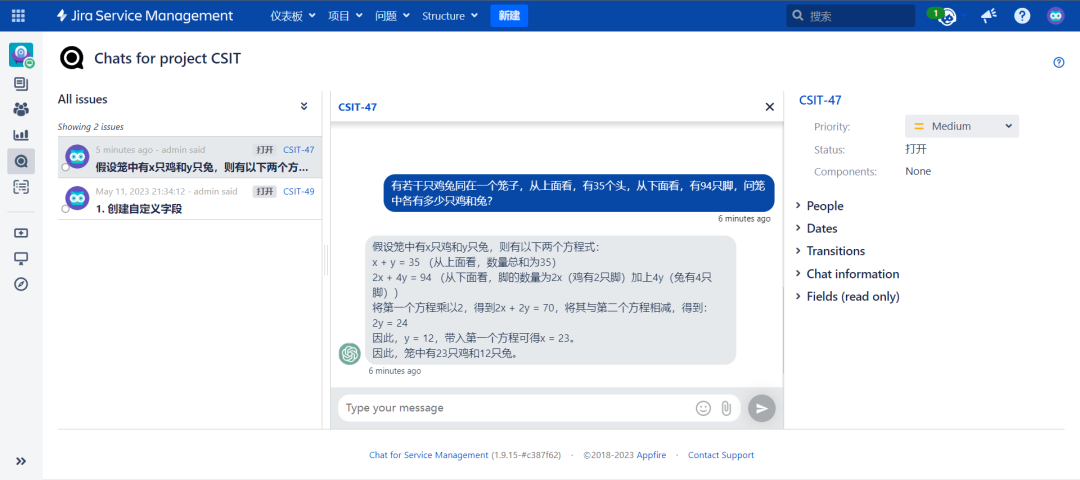Open the 问题 menu
Viewport: 1080px width, 480px height.
393,16
